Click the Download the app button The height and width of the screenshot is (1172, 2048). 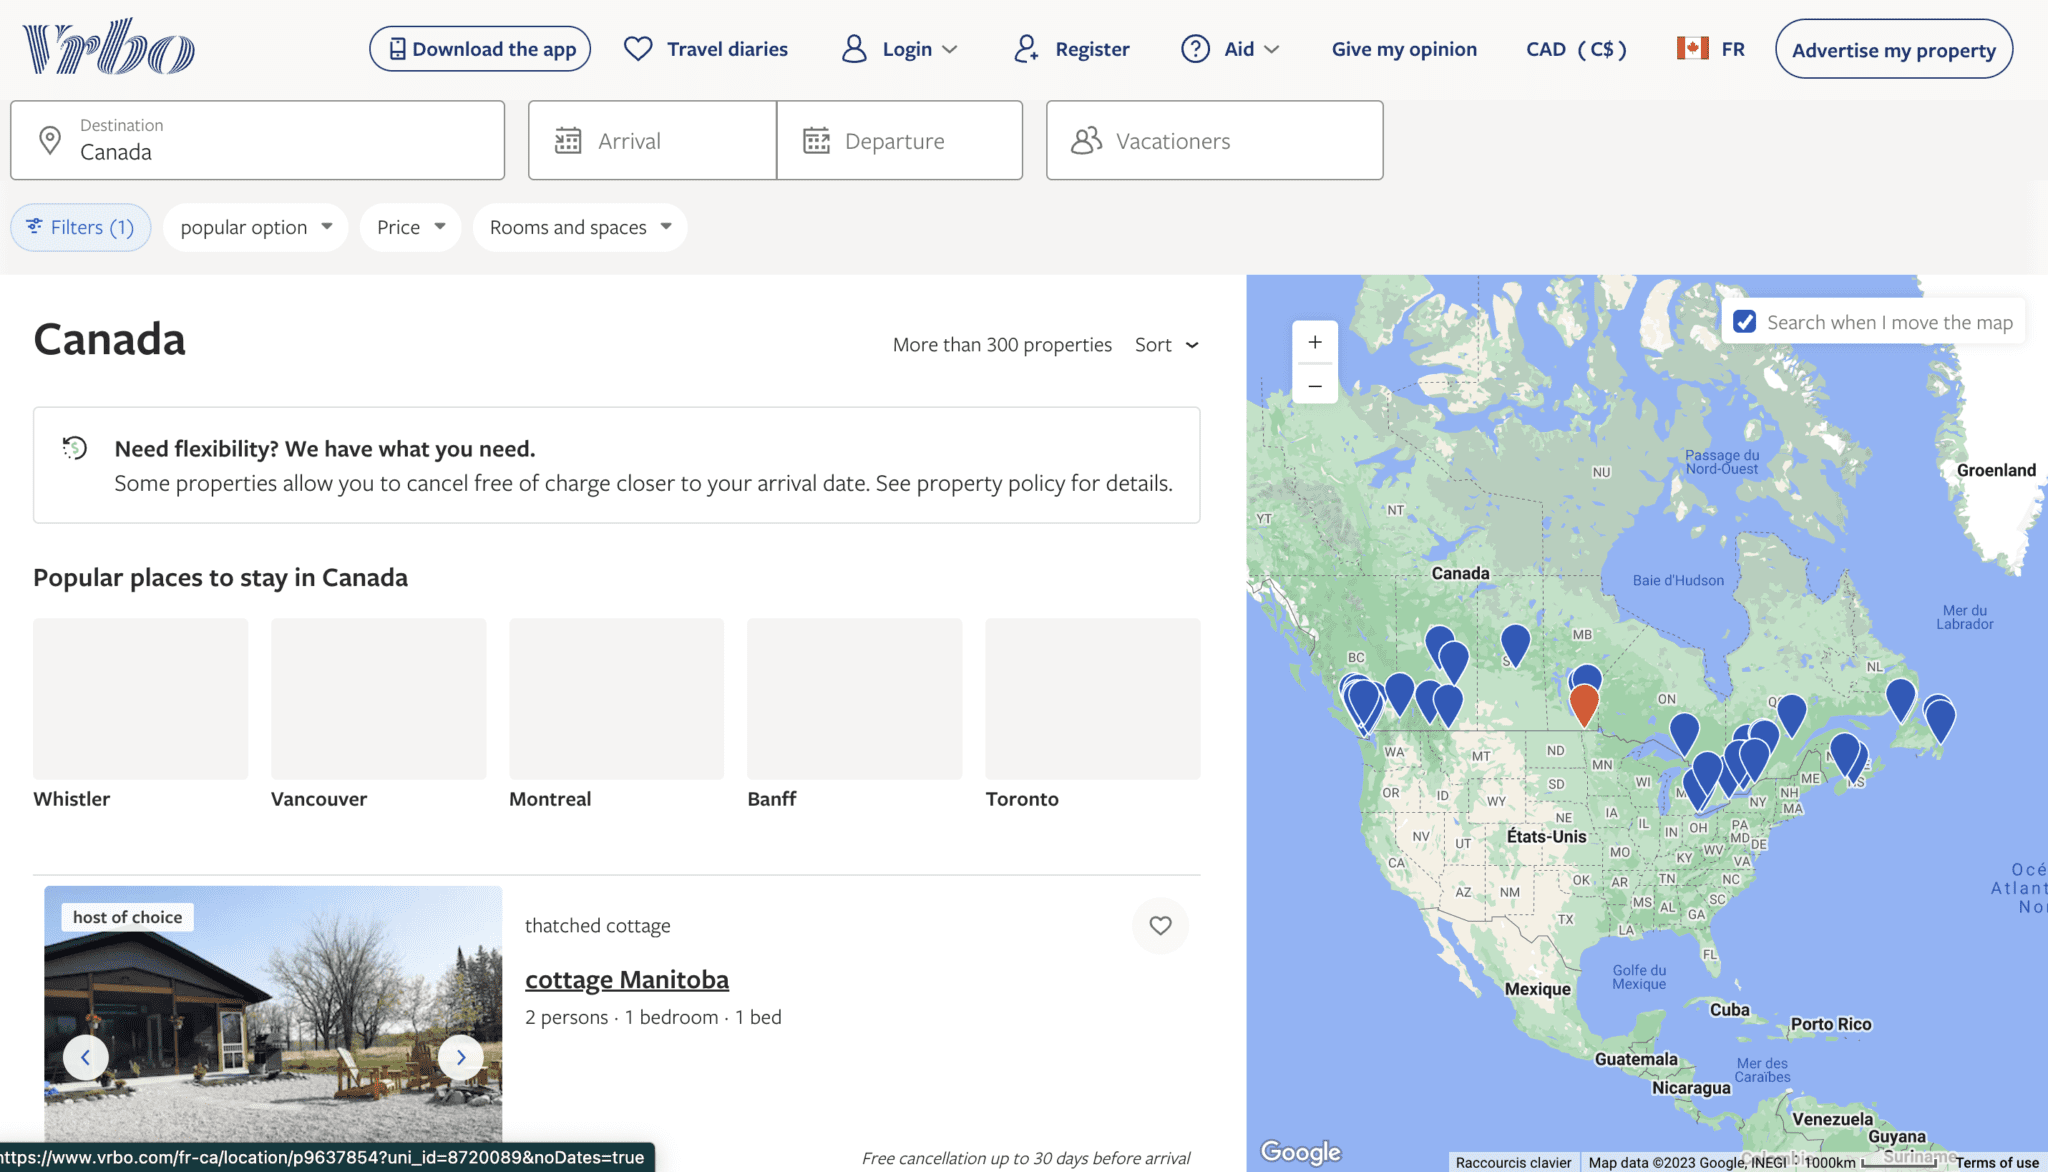[x=480, y=49]
